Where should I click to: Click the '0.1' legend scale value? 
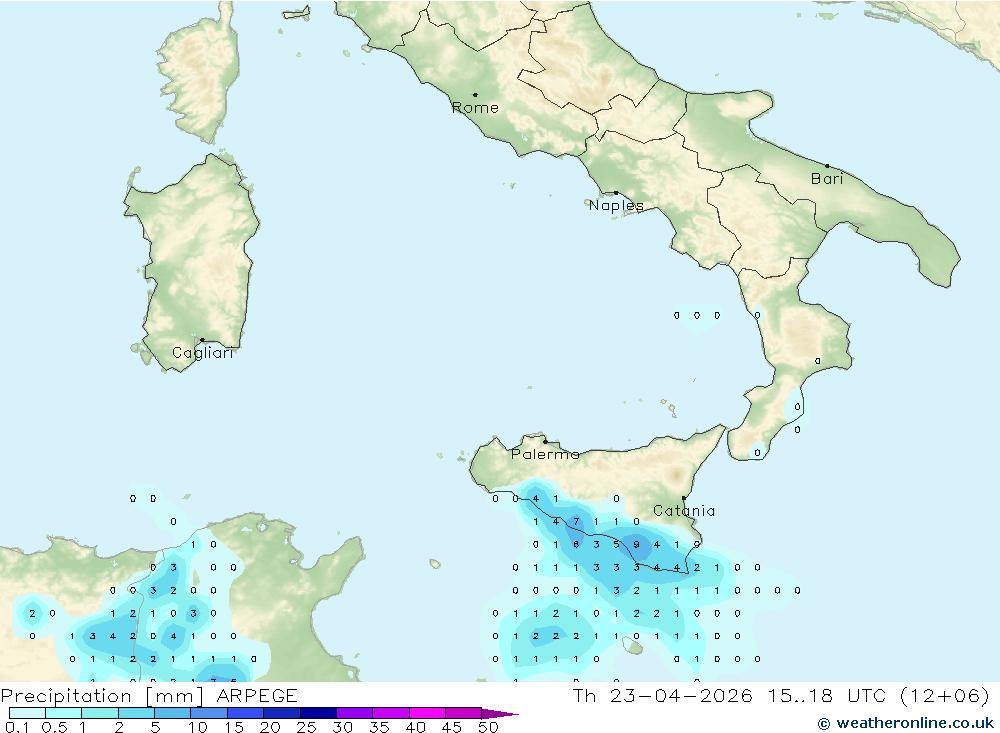tap(17, 727)
